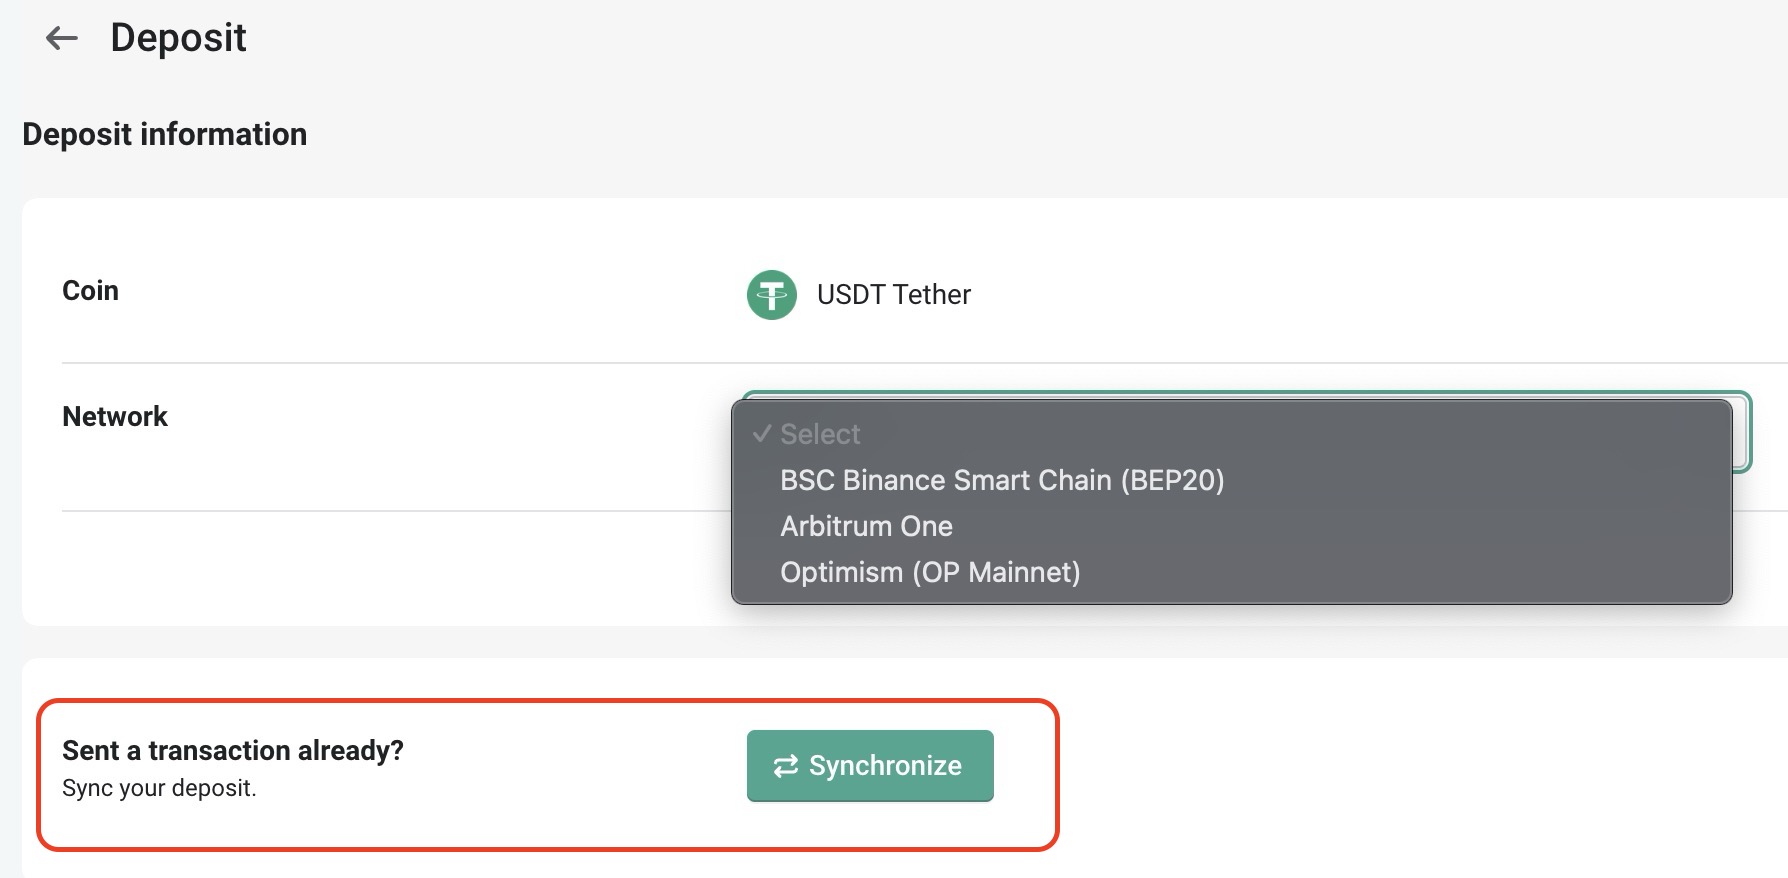The image size is (1788, 878).
Task: Click the USDT Tether coin name
Action: 894,295
